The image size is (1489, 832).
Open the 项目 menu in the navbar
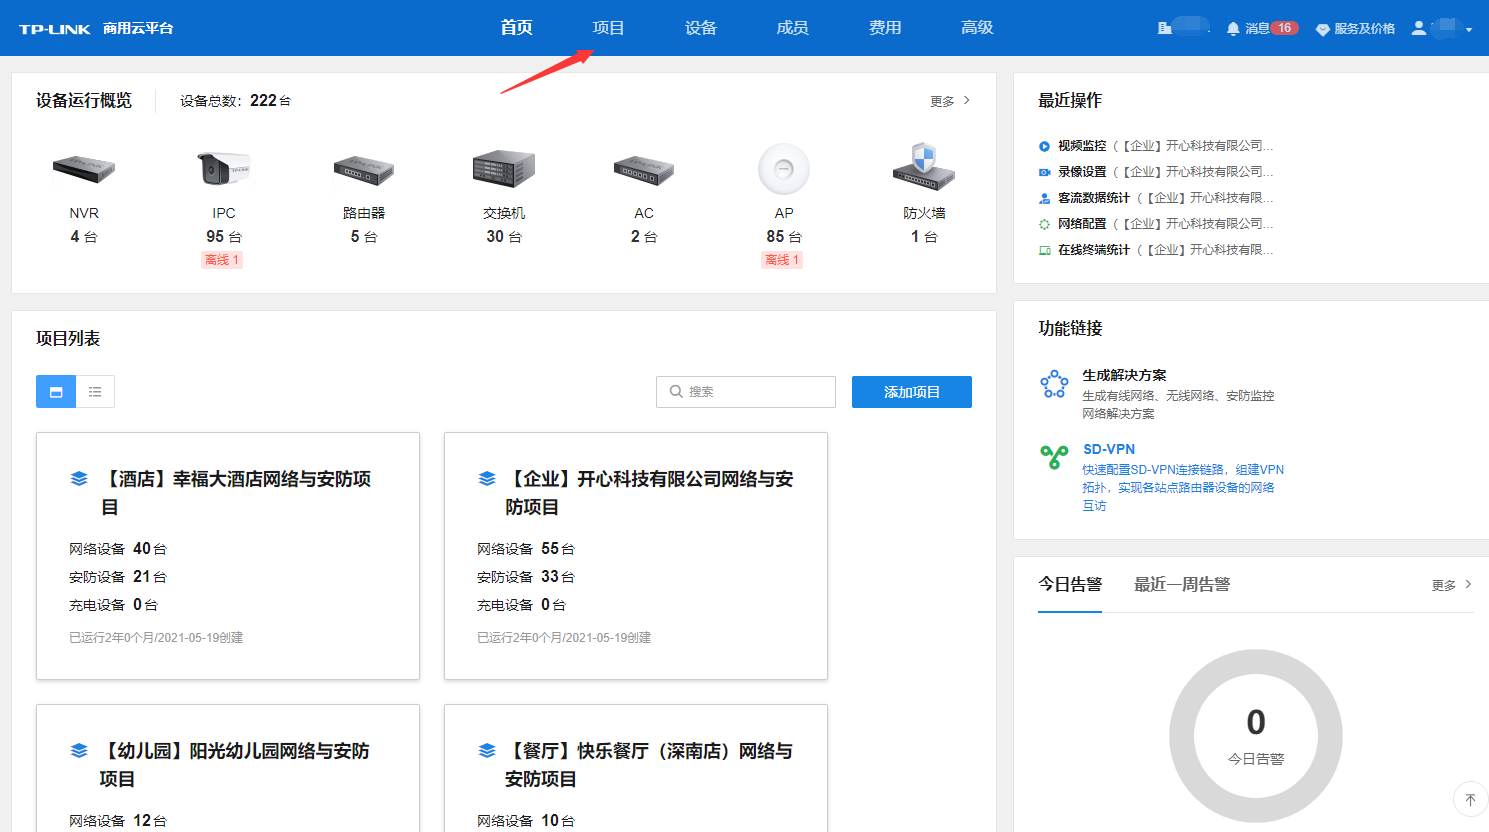coord(608,28)
